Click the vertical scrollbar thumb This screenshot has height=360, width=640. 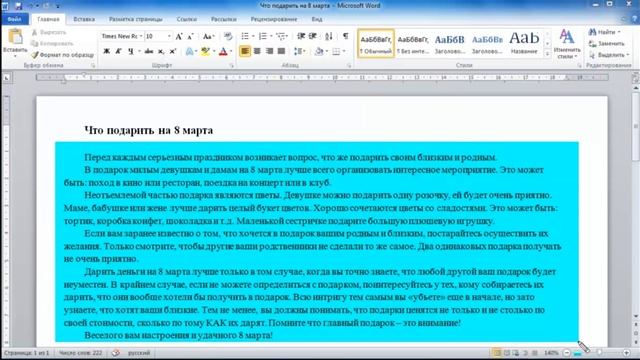point(636,126)
